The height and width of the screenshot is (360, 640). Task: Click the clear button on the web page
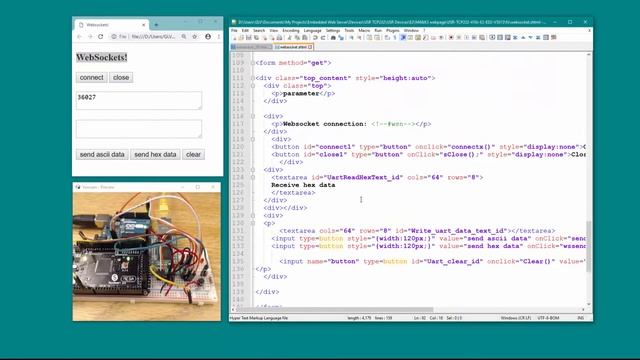click(x=193, y=155)
